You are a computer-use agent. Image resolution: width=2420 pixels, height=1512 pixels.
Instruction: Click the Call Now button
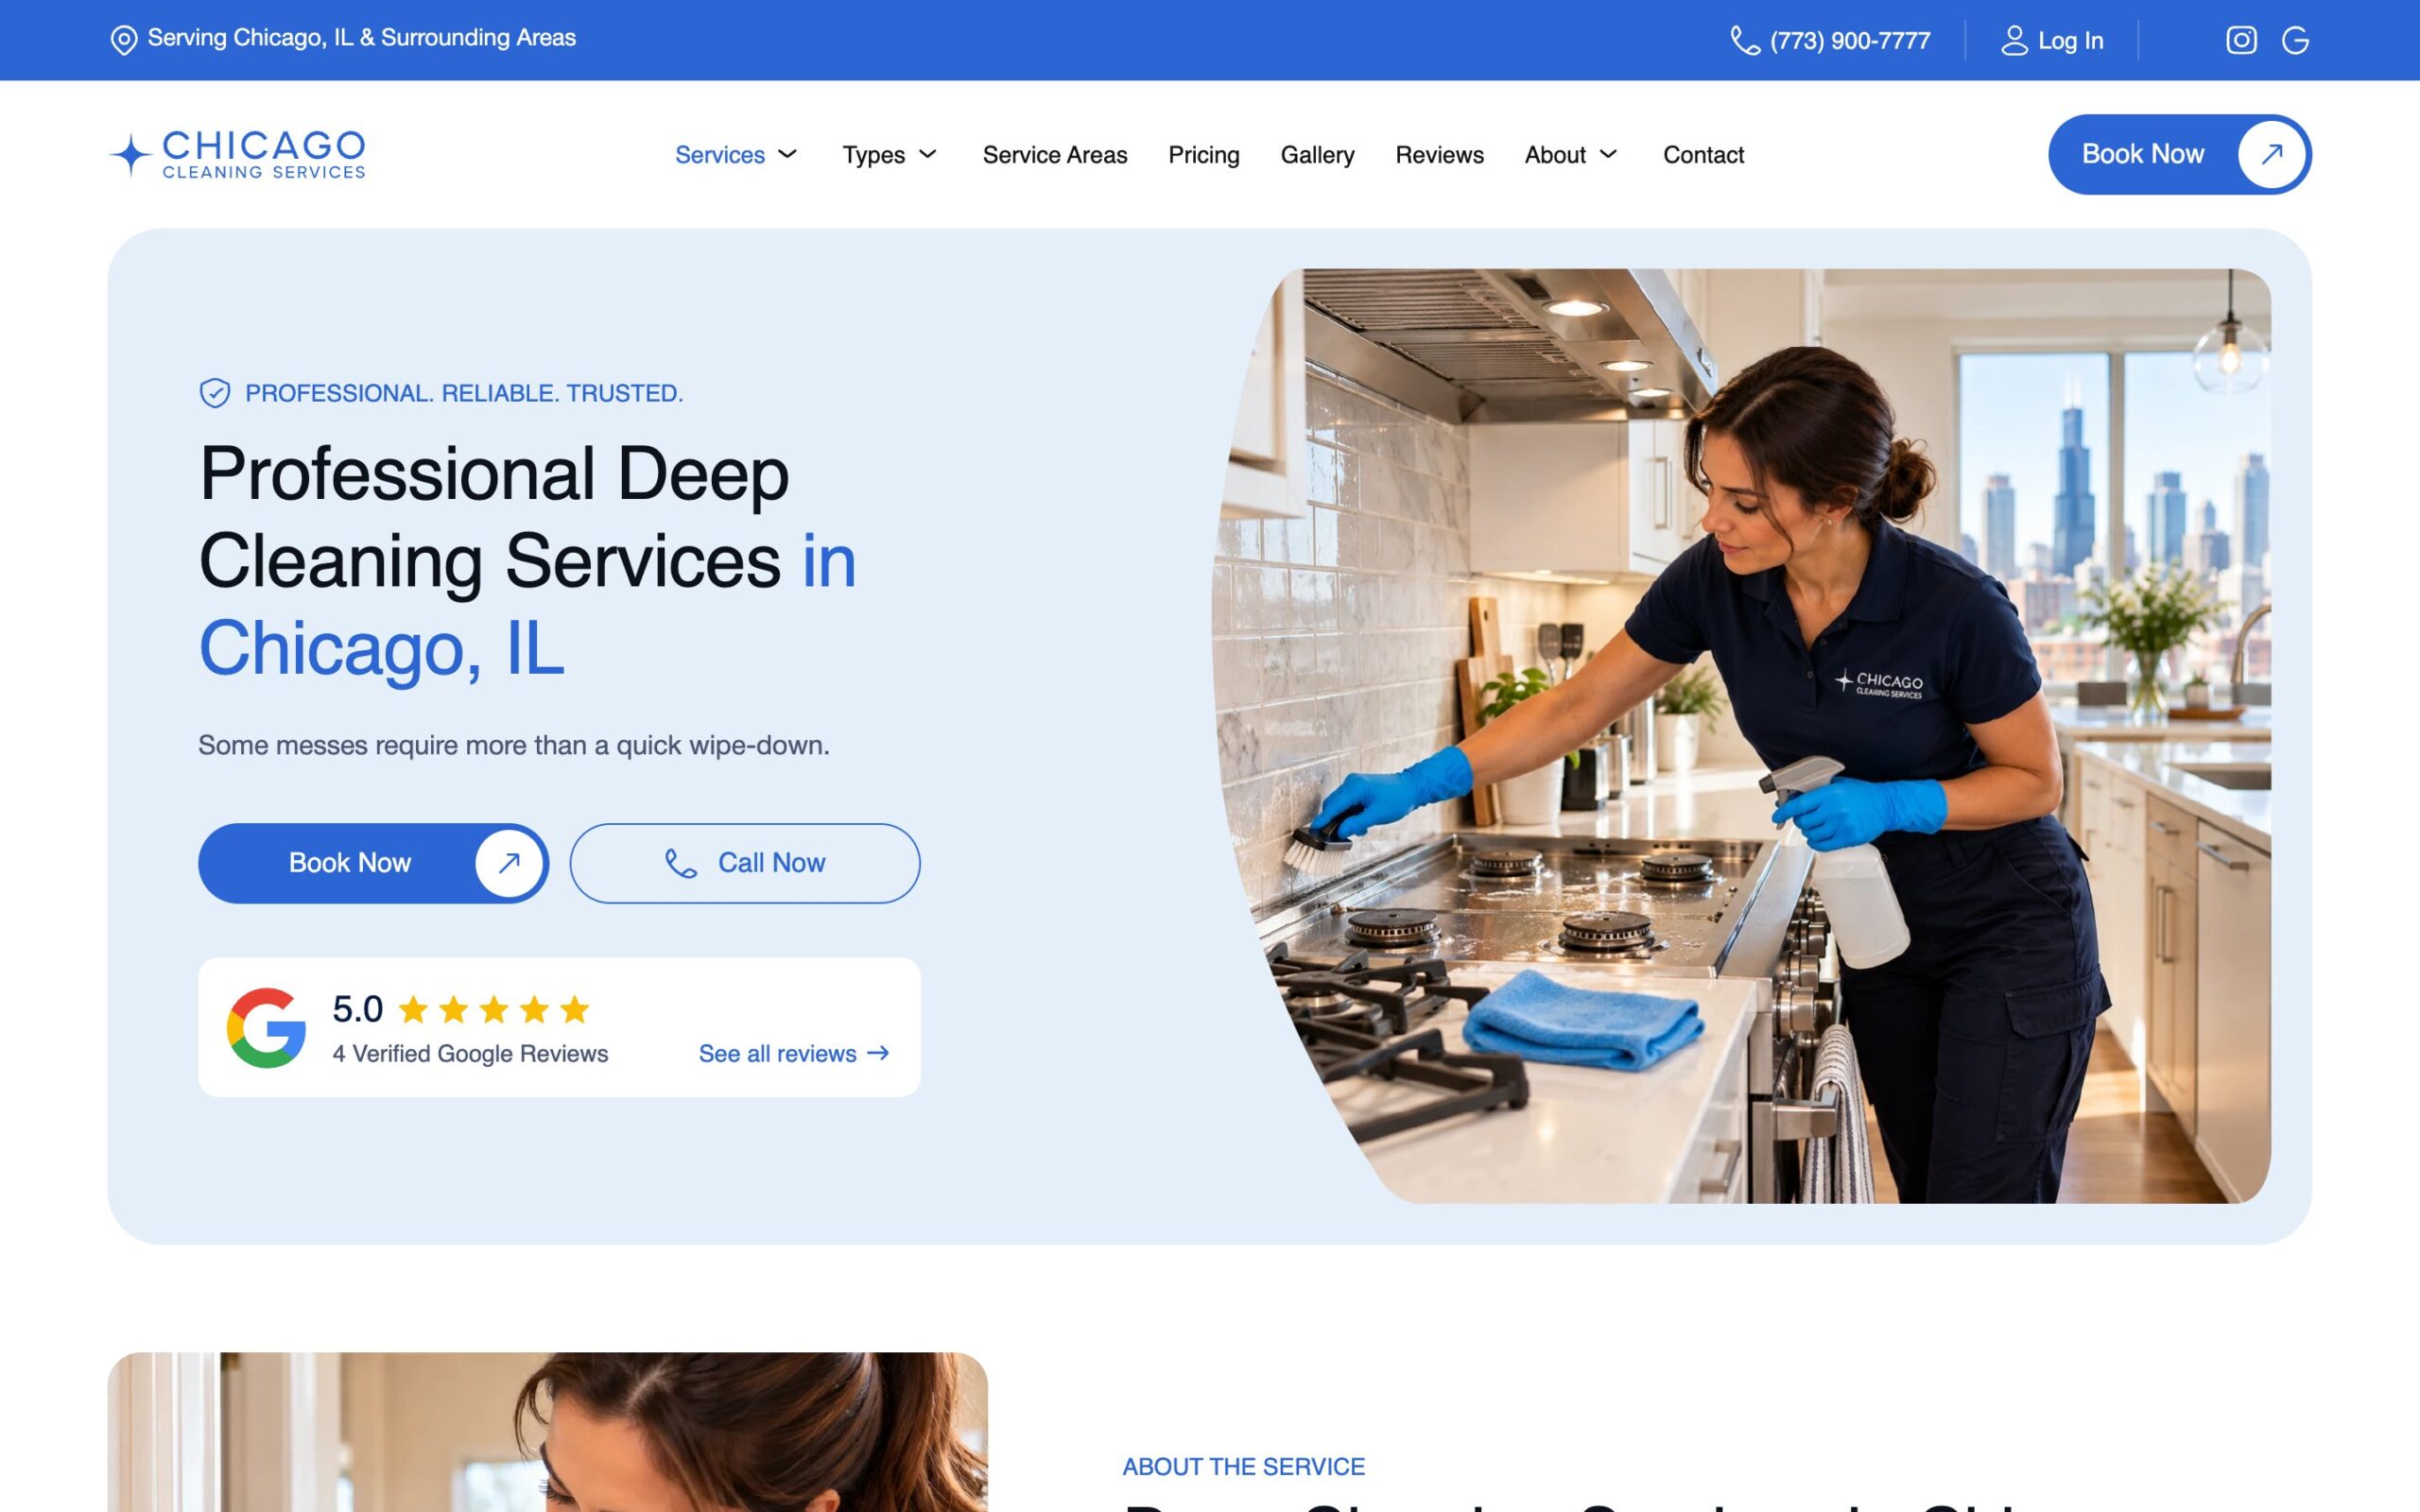(745, 863)
